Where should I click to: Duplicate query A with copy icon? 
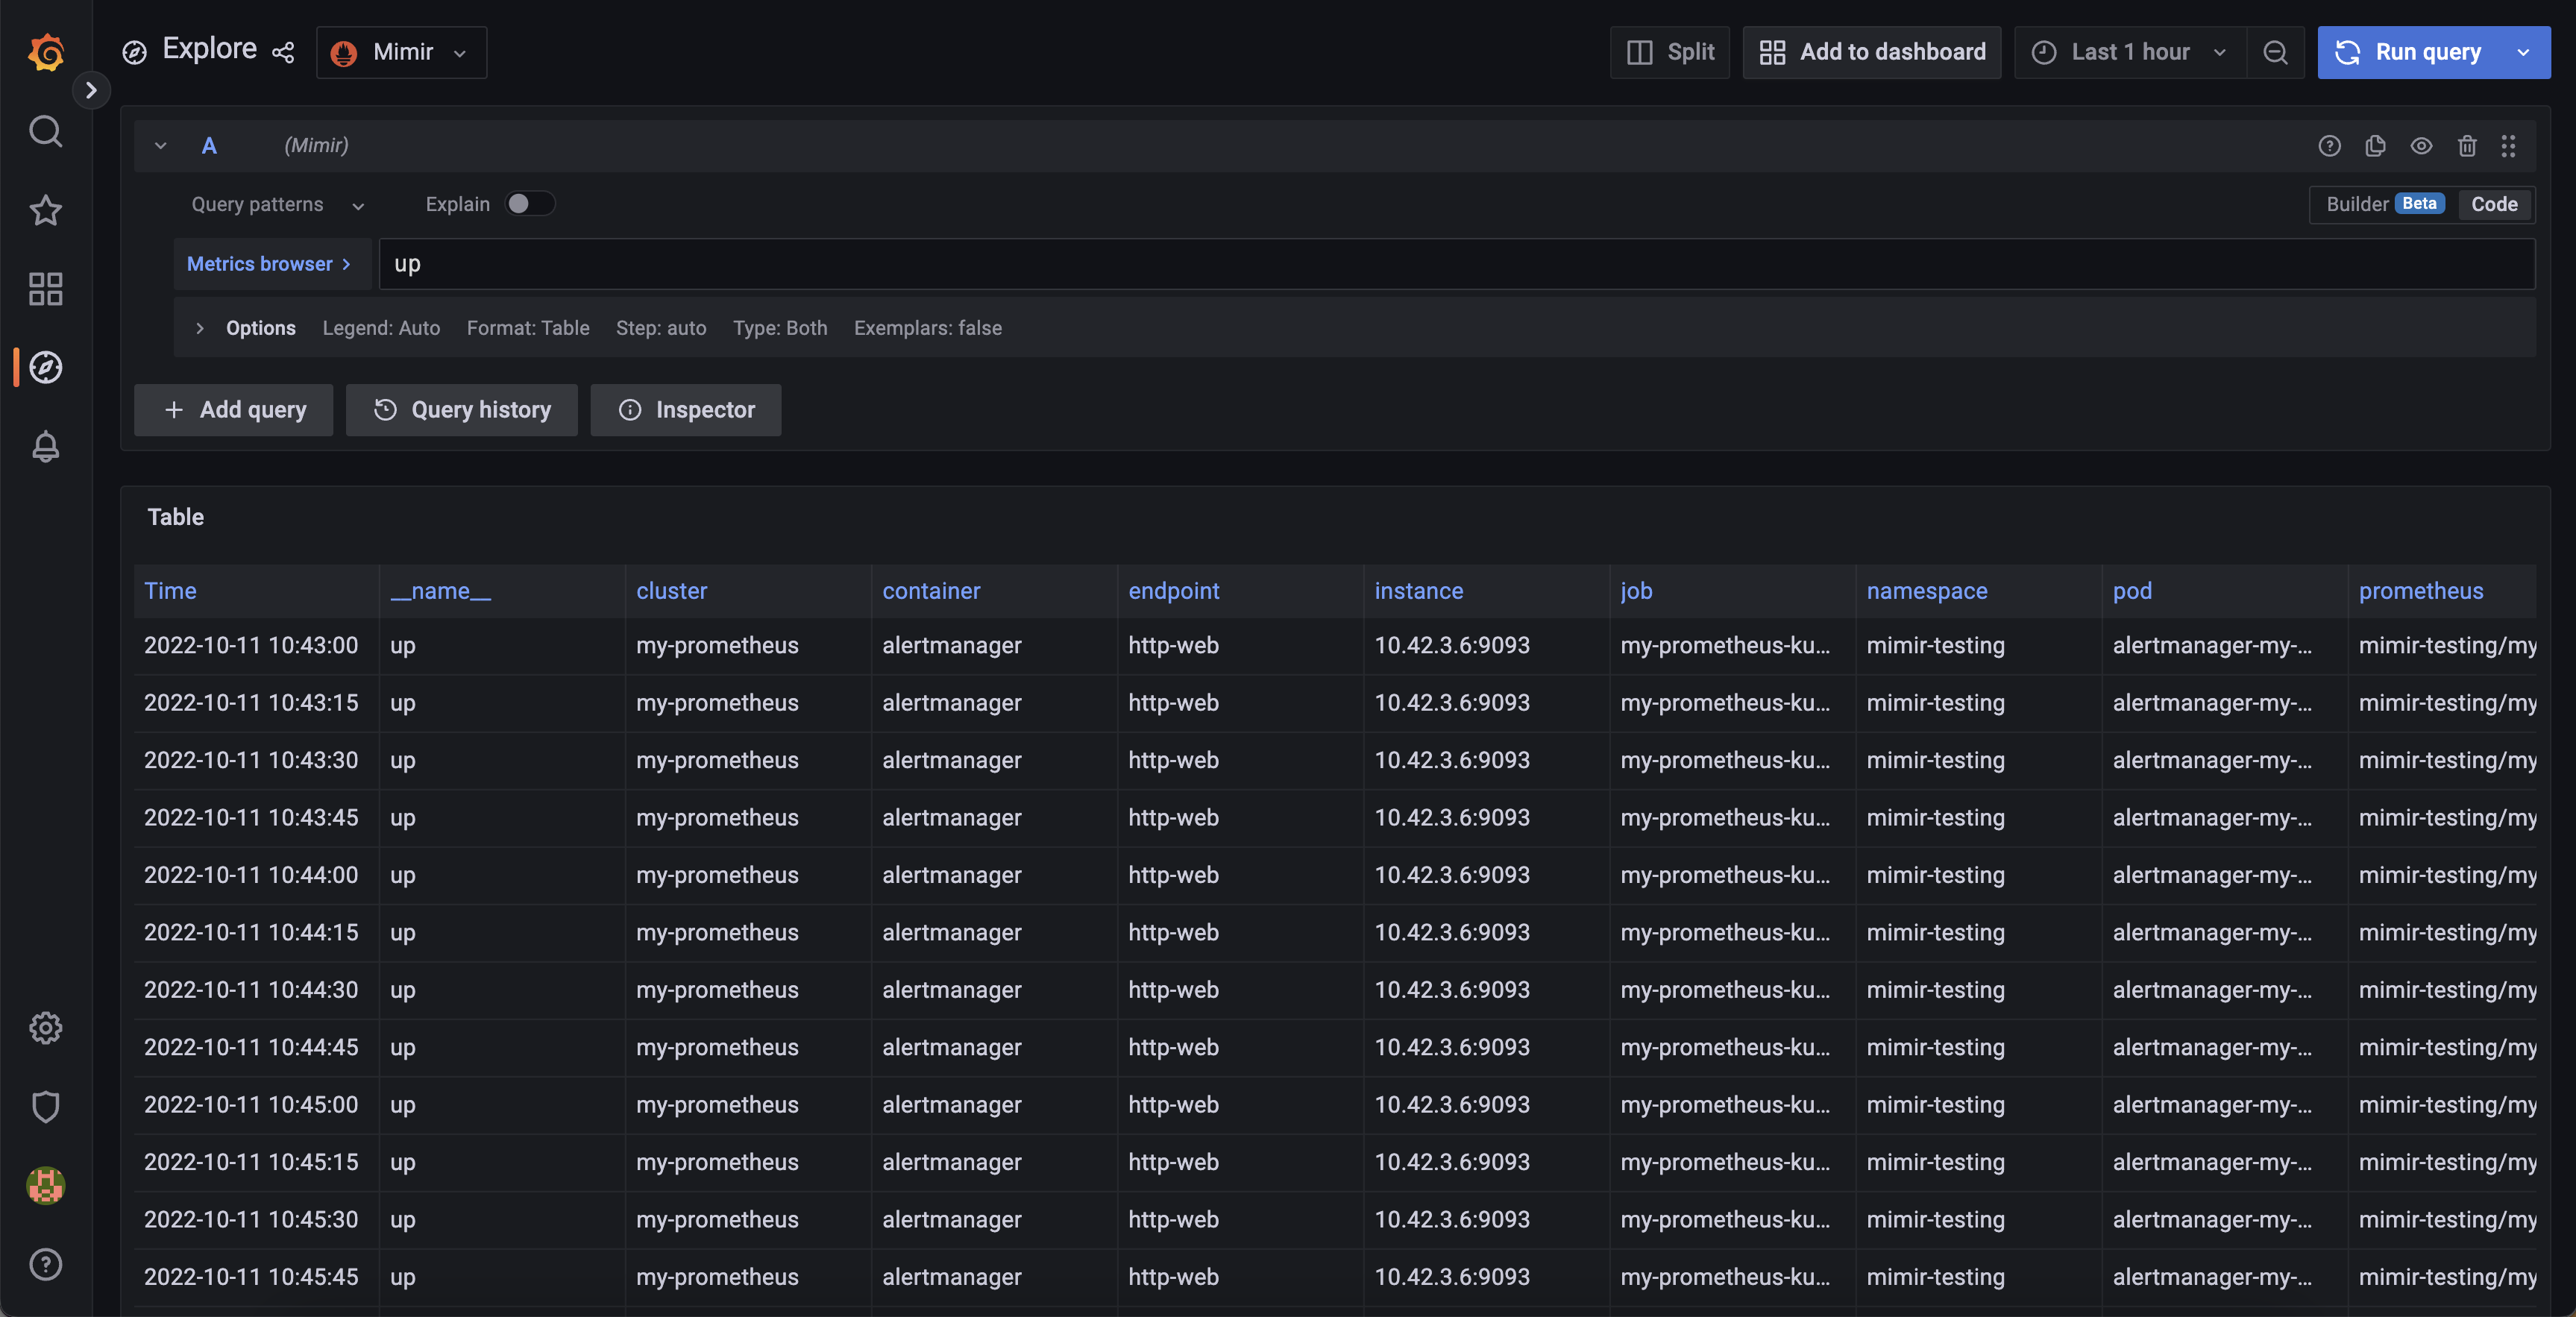pyautogui.click(x=2375, y=146)
